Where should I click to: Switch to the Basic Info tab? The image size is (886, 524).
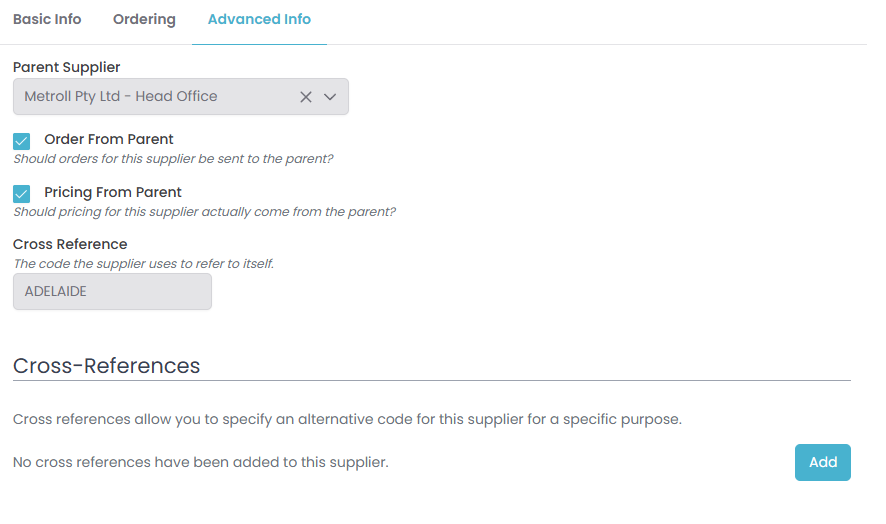coord(47,19)
